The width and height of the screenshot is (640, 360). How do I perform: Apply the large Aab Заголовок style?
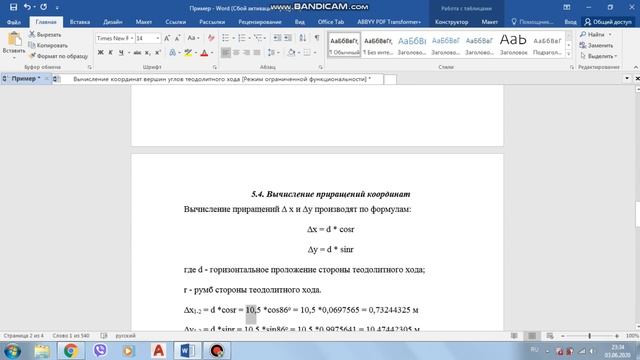[x=513, y=45]
